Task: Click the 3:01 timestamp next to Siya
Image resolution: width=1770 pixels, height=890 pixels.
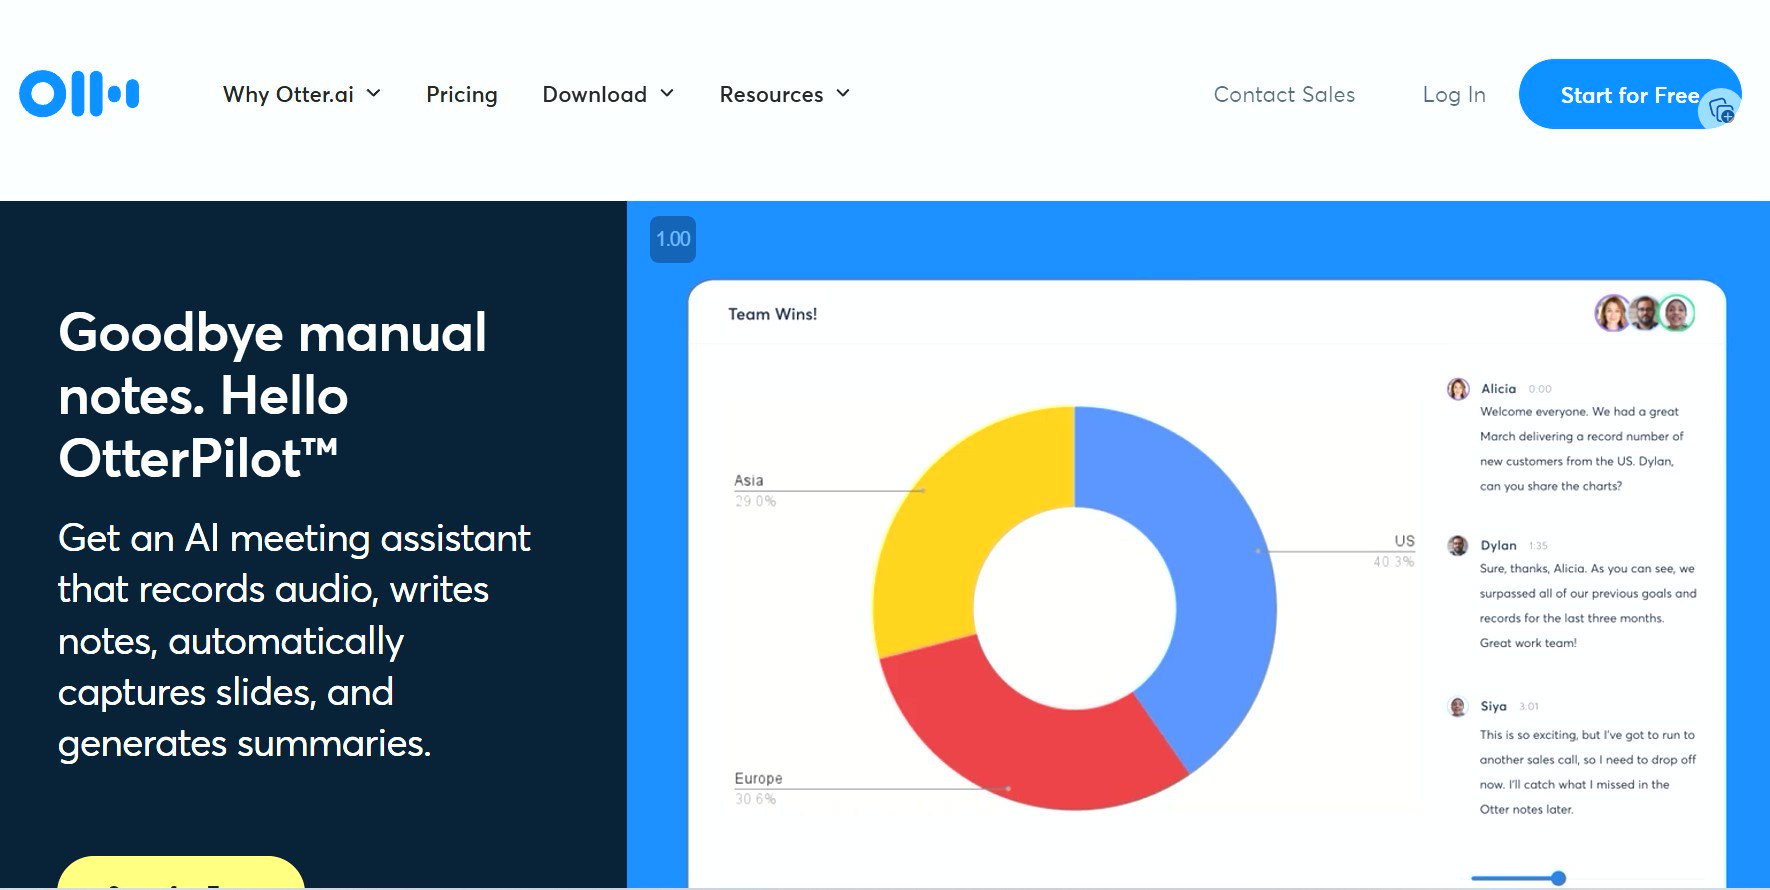Action: [1529, 707]
